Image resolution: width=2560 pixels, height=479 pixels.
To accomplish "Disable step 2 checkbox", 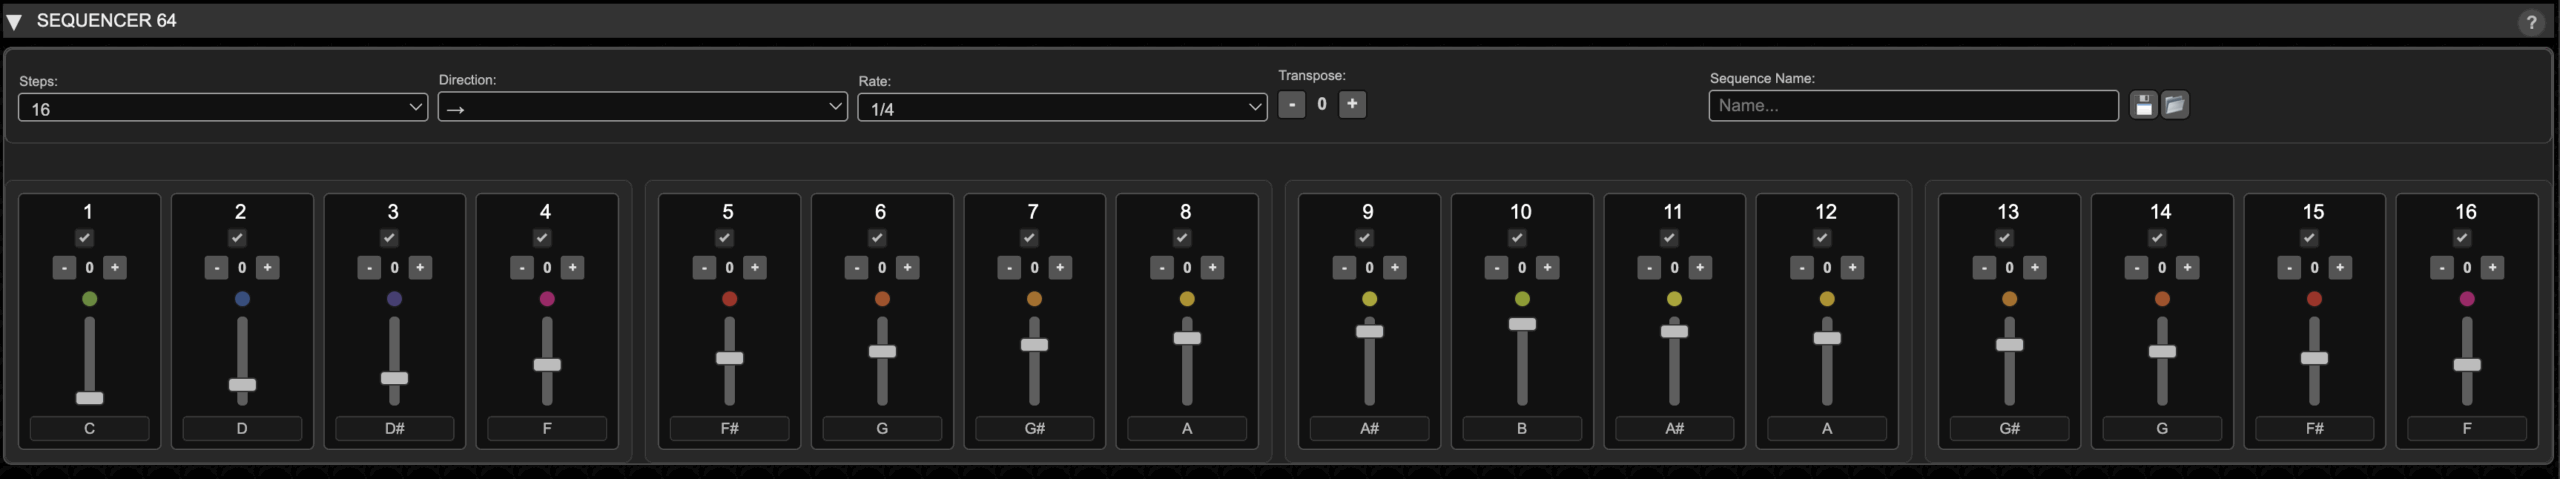I will [237, 238].
